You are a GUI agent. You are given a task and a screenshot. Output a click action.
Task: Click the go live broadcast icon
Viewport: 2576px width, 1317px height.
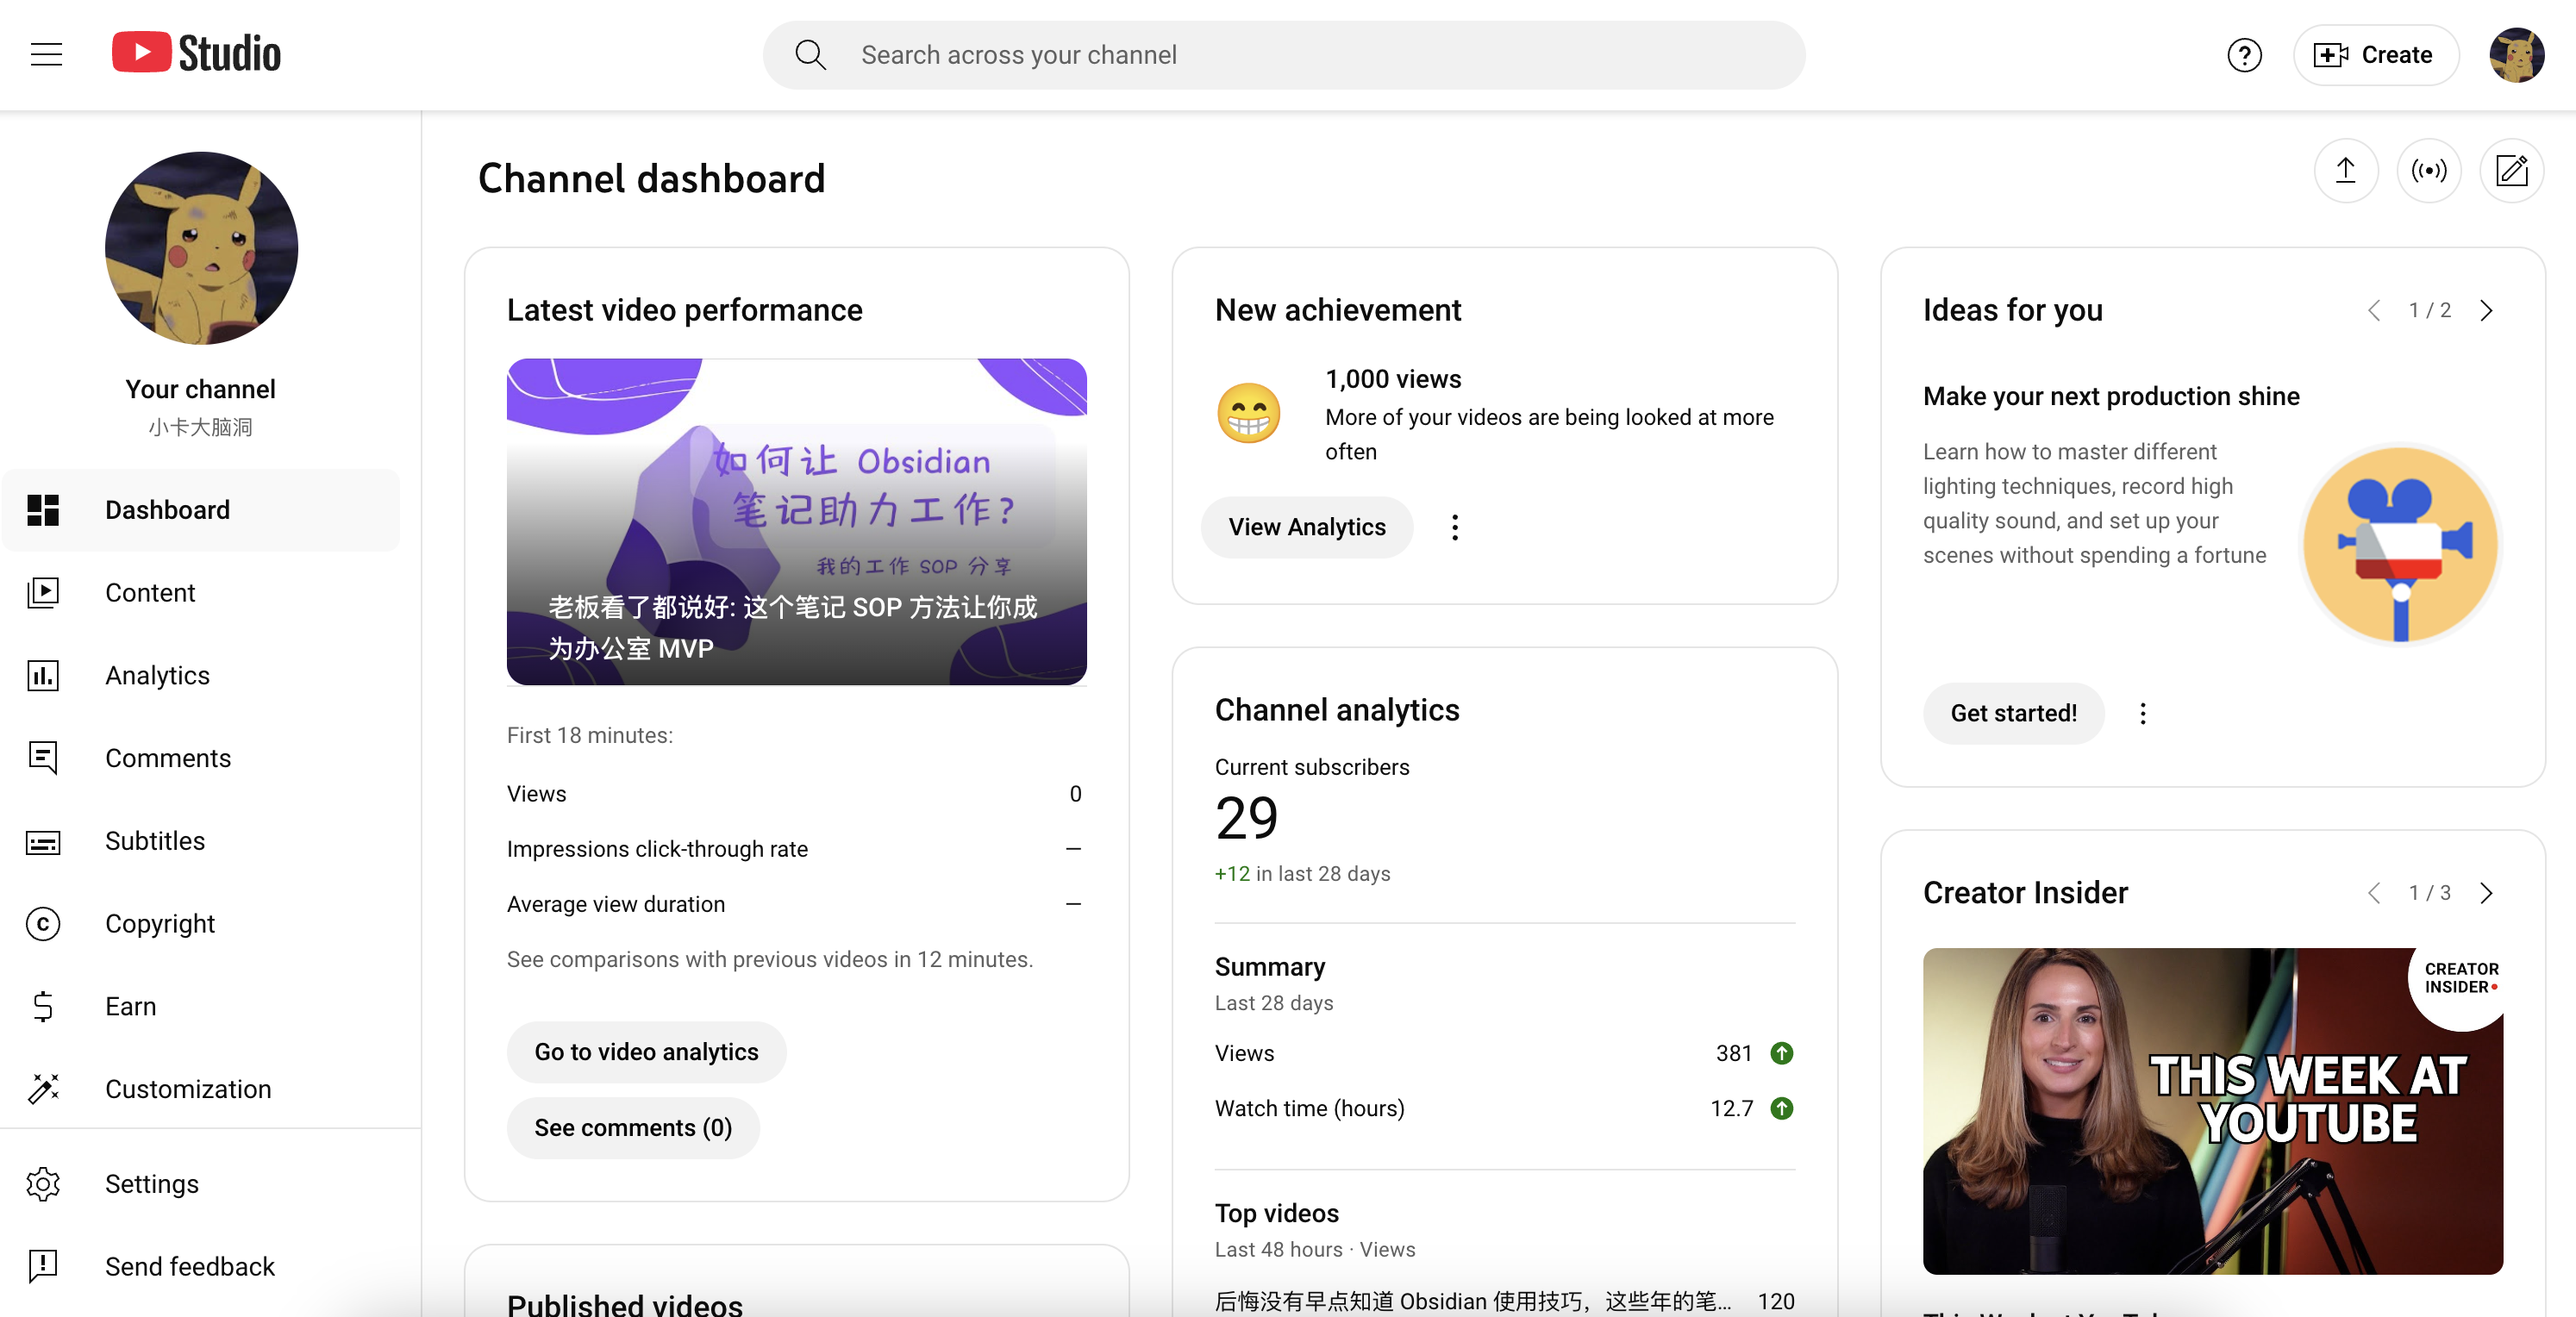pos(2428,171)
